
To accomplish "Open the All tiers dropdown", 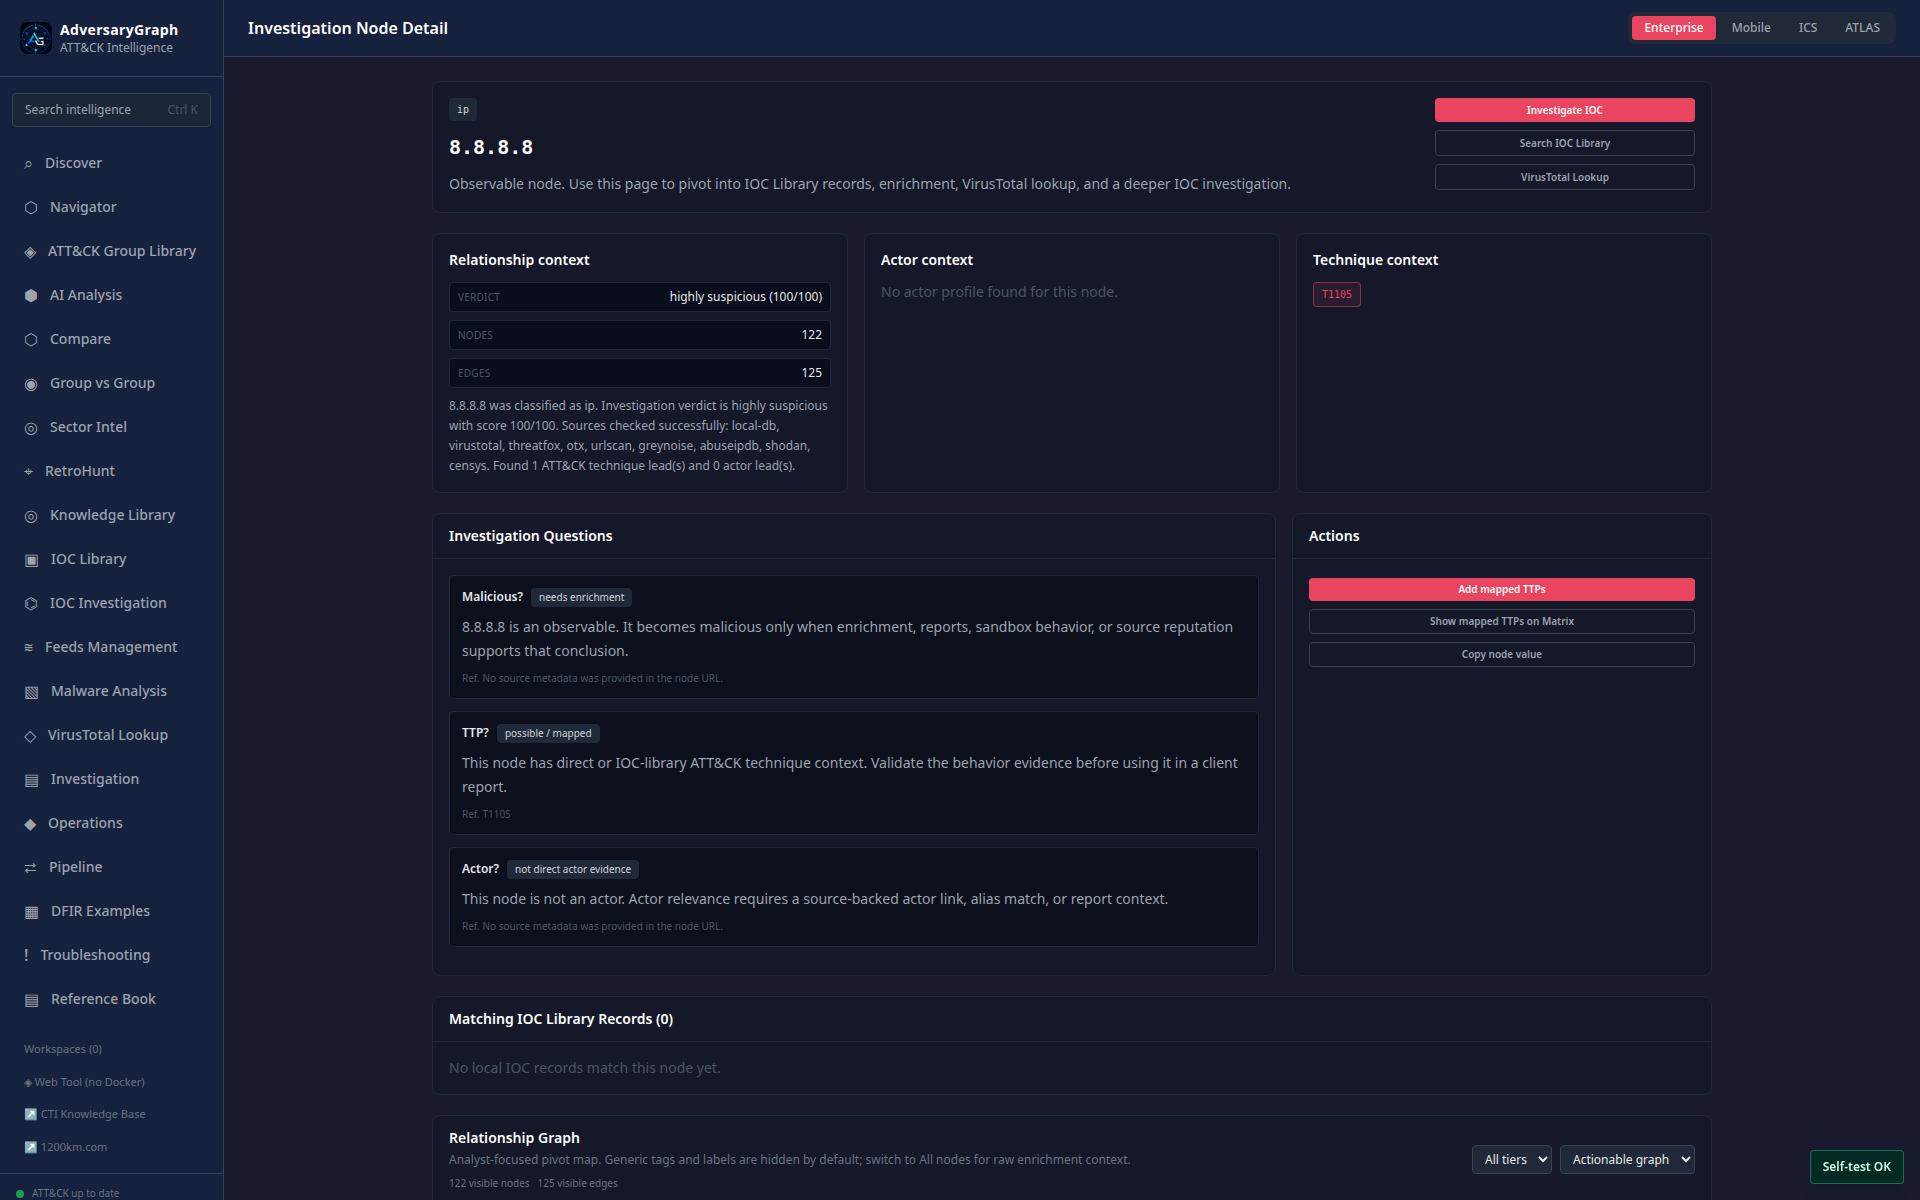I will pos(1511,1160).
